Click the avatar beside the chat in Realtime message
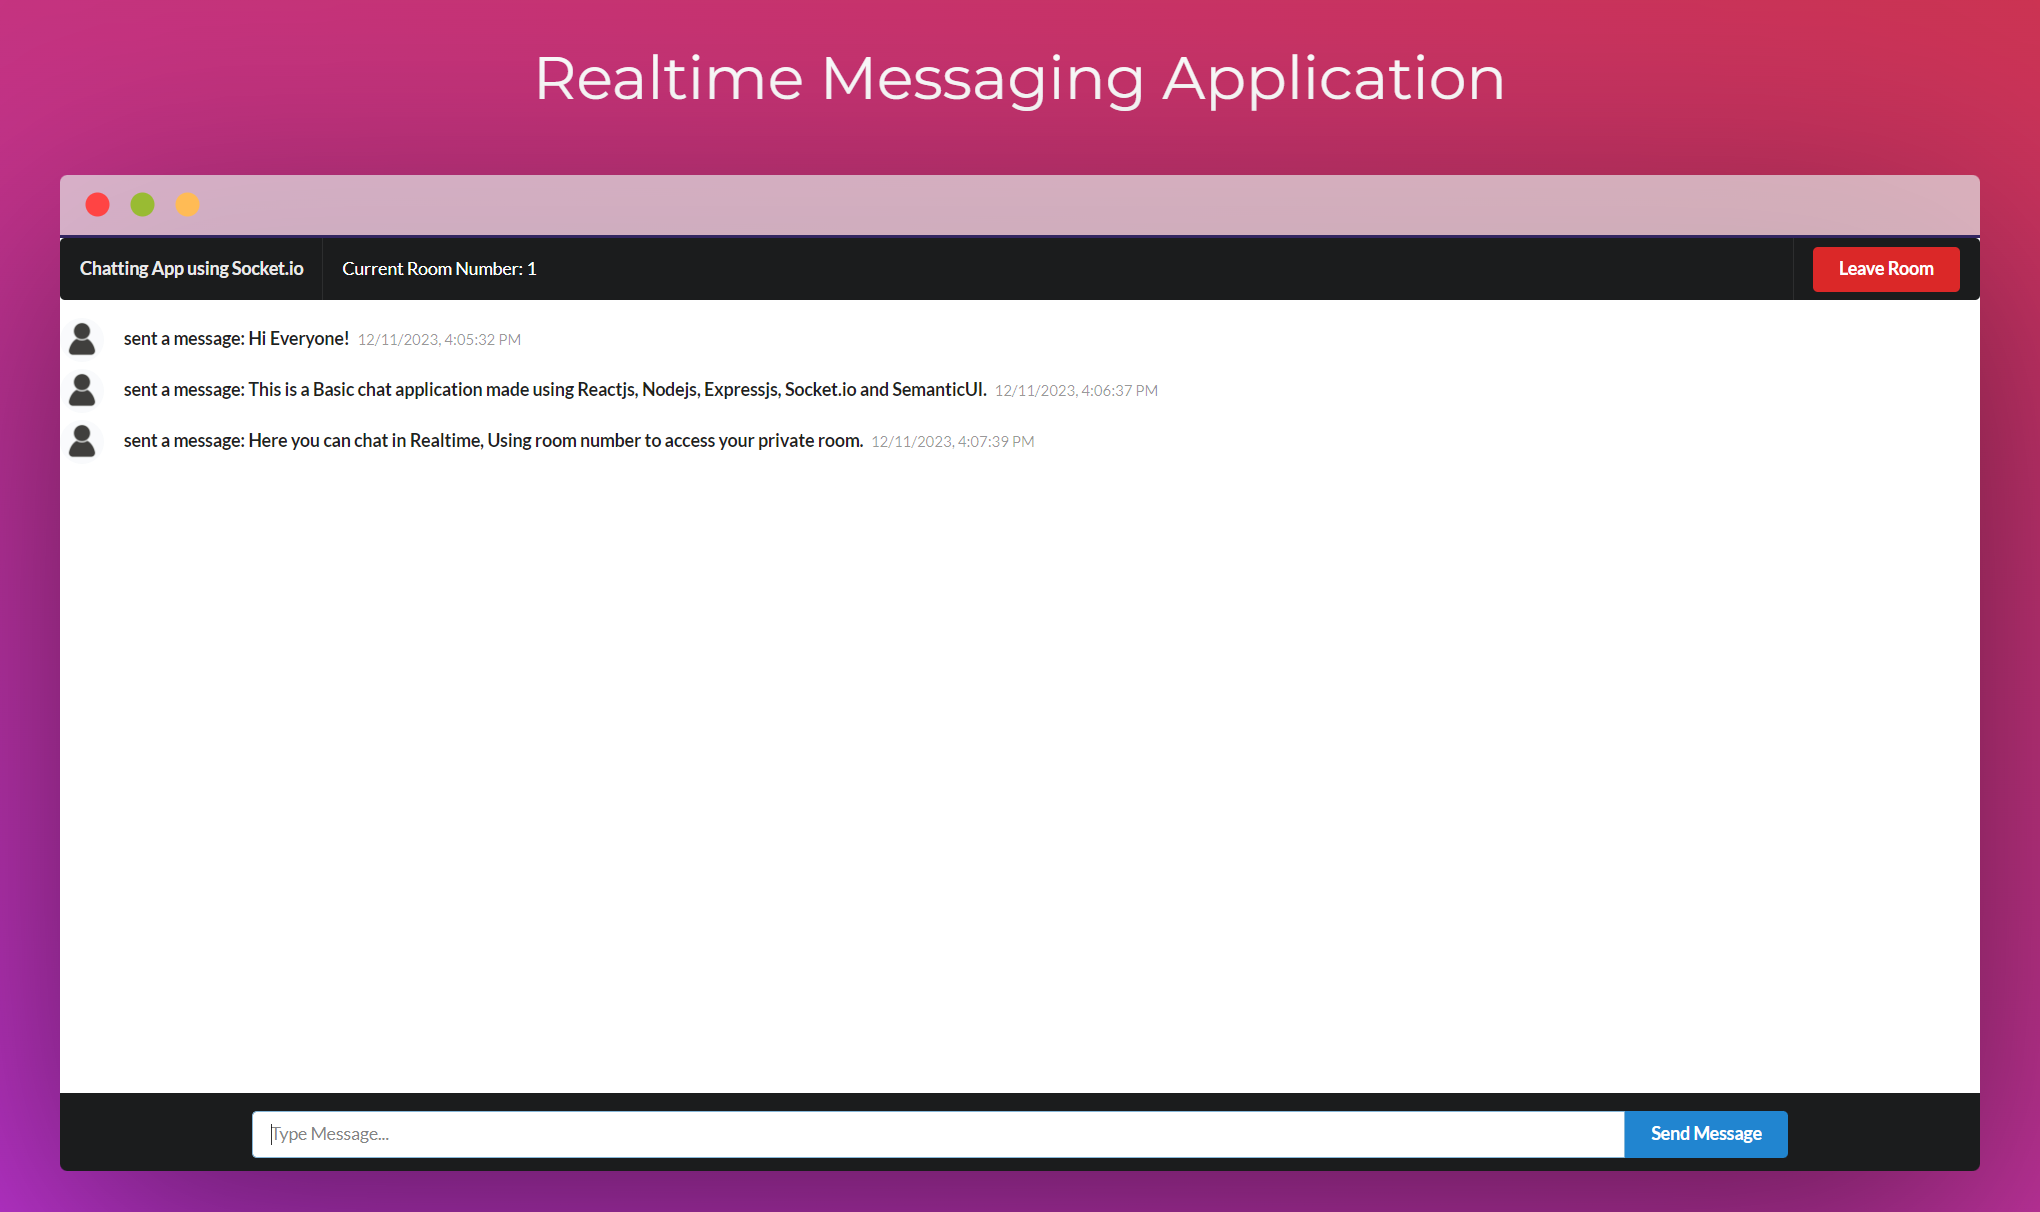The image size is (2040, 1212). [x=82, y=441]
